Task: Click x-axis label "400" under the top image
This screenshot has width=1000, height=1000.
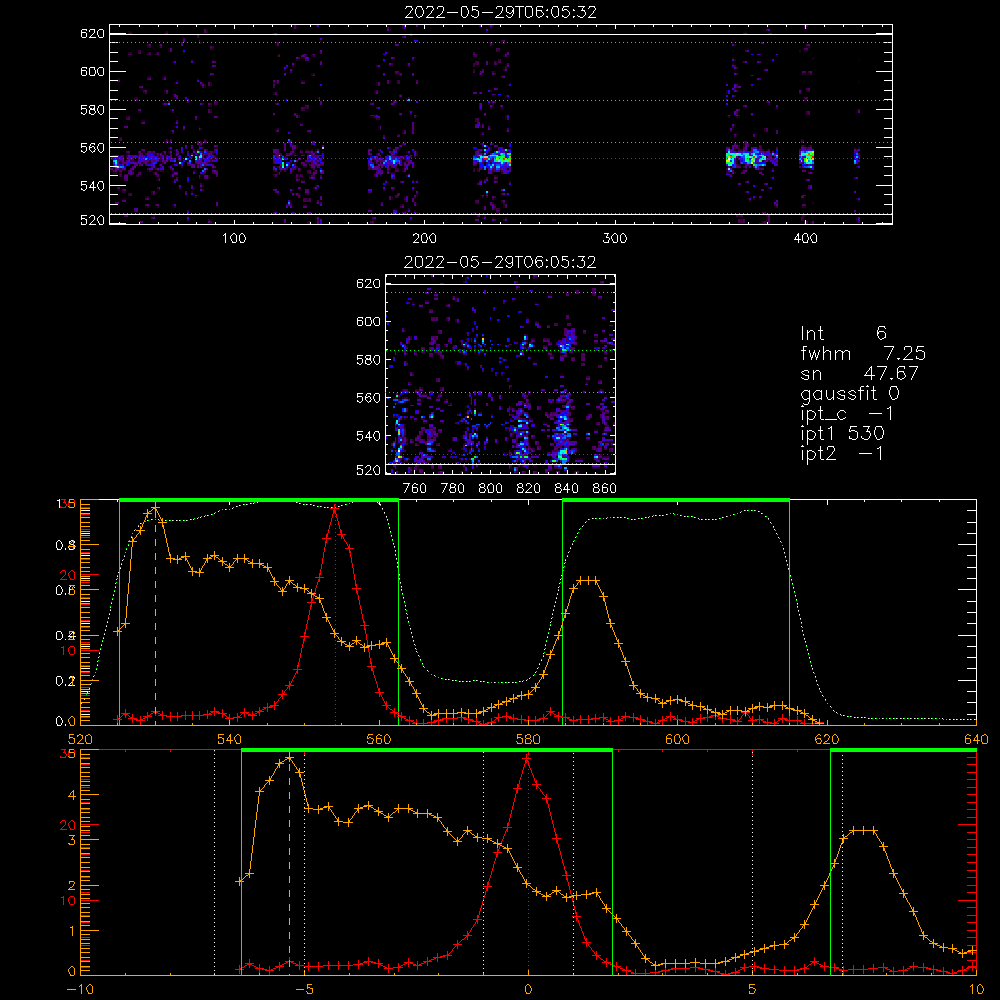Action: [805, 239]
